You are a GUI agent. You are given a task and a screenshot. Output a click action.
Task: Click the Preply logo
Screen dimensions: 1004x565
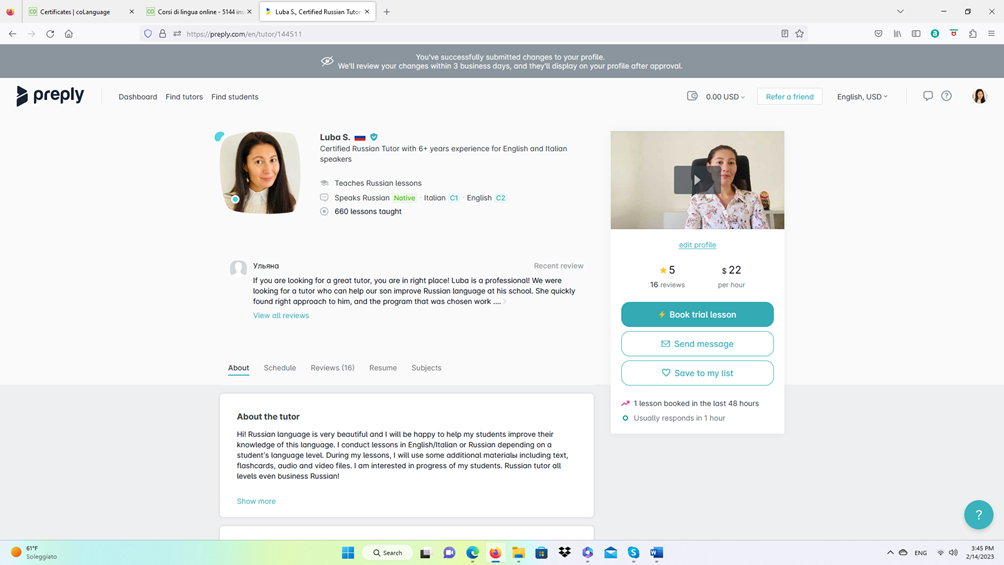(50, 96)
